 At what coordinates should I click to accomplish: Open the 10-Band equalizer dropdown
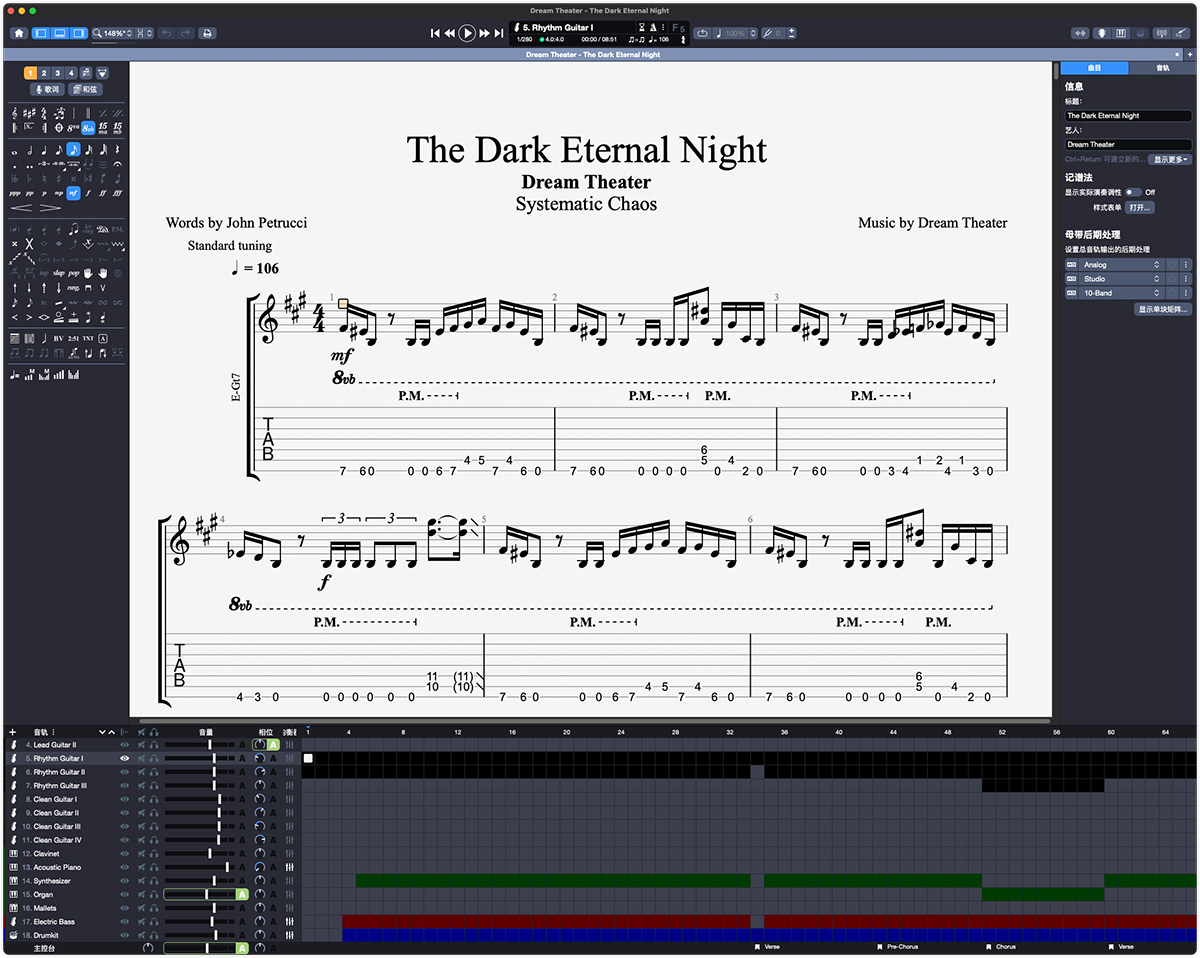pos(1157,293)
